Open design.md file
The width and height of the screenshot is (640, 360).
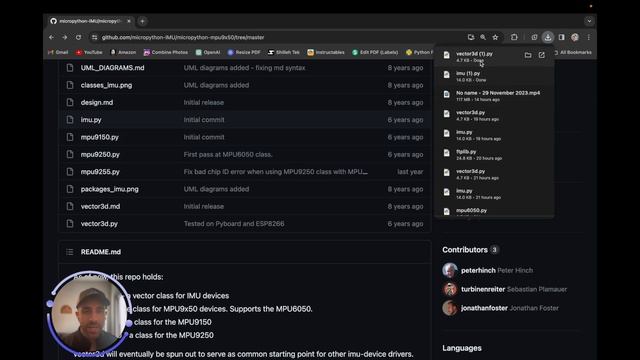97,102
